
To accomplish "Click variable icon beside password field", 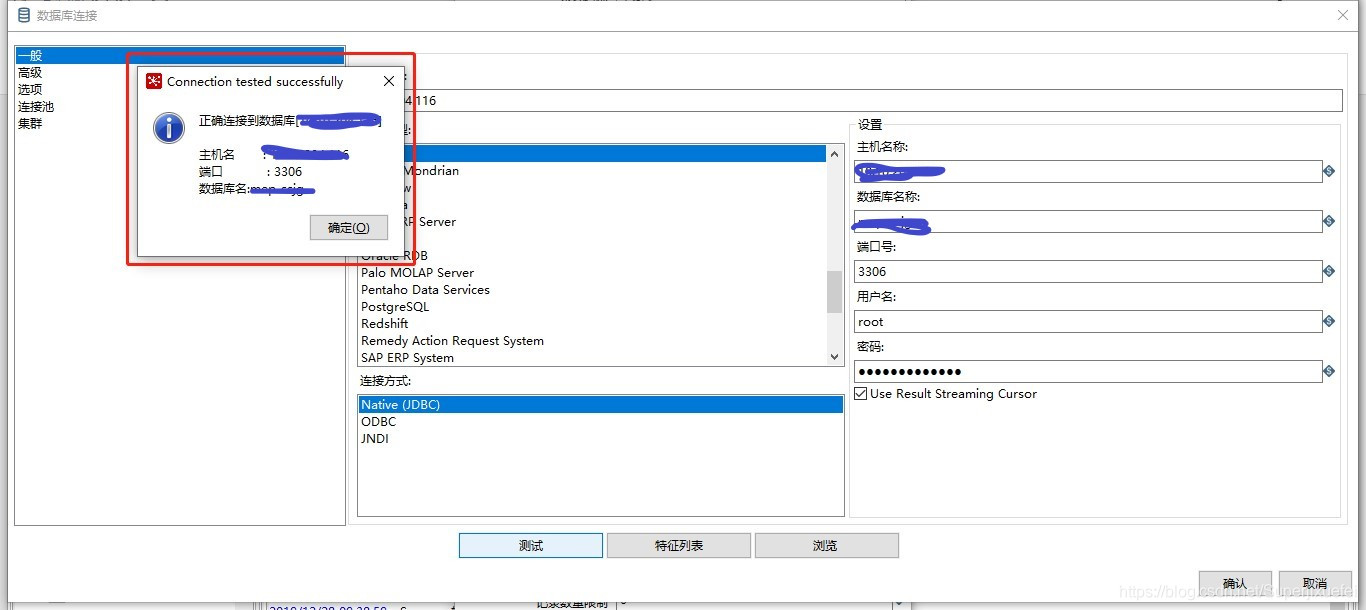I will [1329, 371].
